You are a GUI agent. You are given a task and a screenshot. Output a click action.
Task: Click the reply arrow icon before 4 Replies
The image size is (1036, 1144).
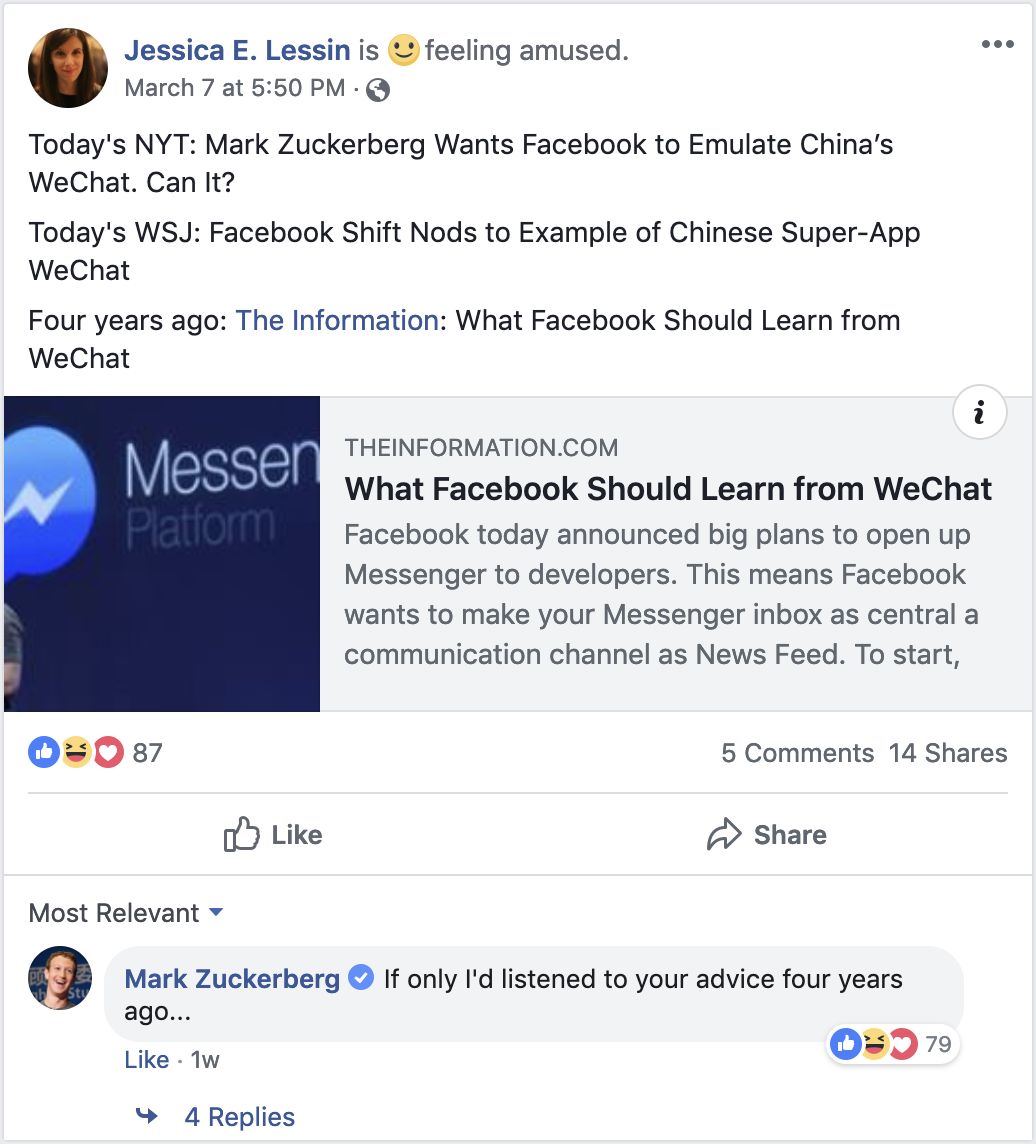point(147,1116)
